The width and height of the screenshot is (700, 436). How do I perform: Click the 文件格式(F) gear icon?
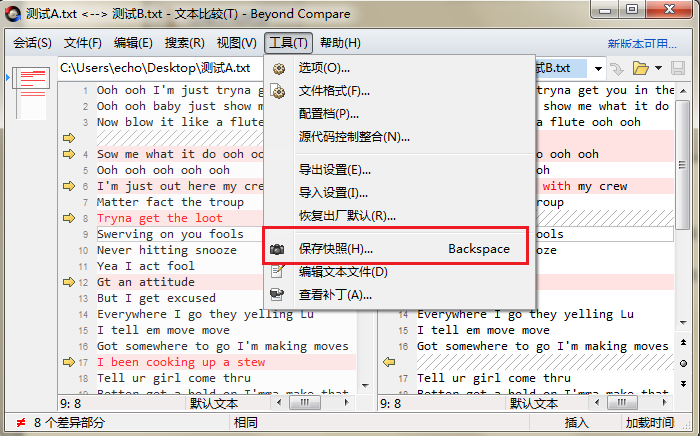click(279, 91)
